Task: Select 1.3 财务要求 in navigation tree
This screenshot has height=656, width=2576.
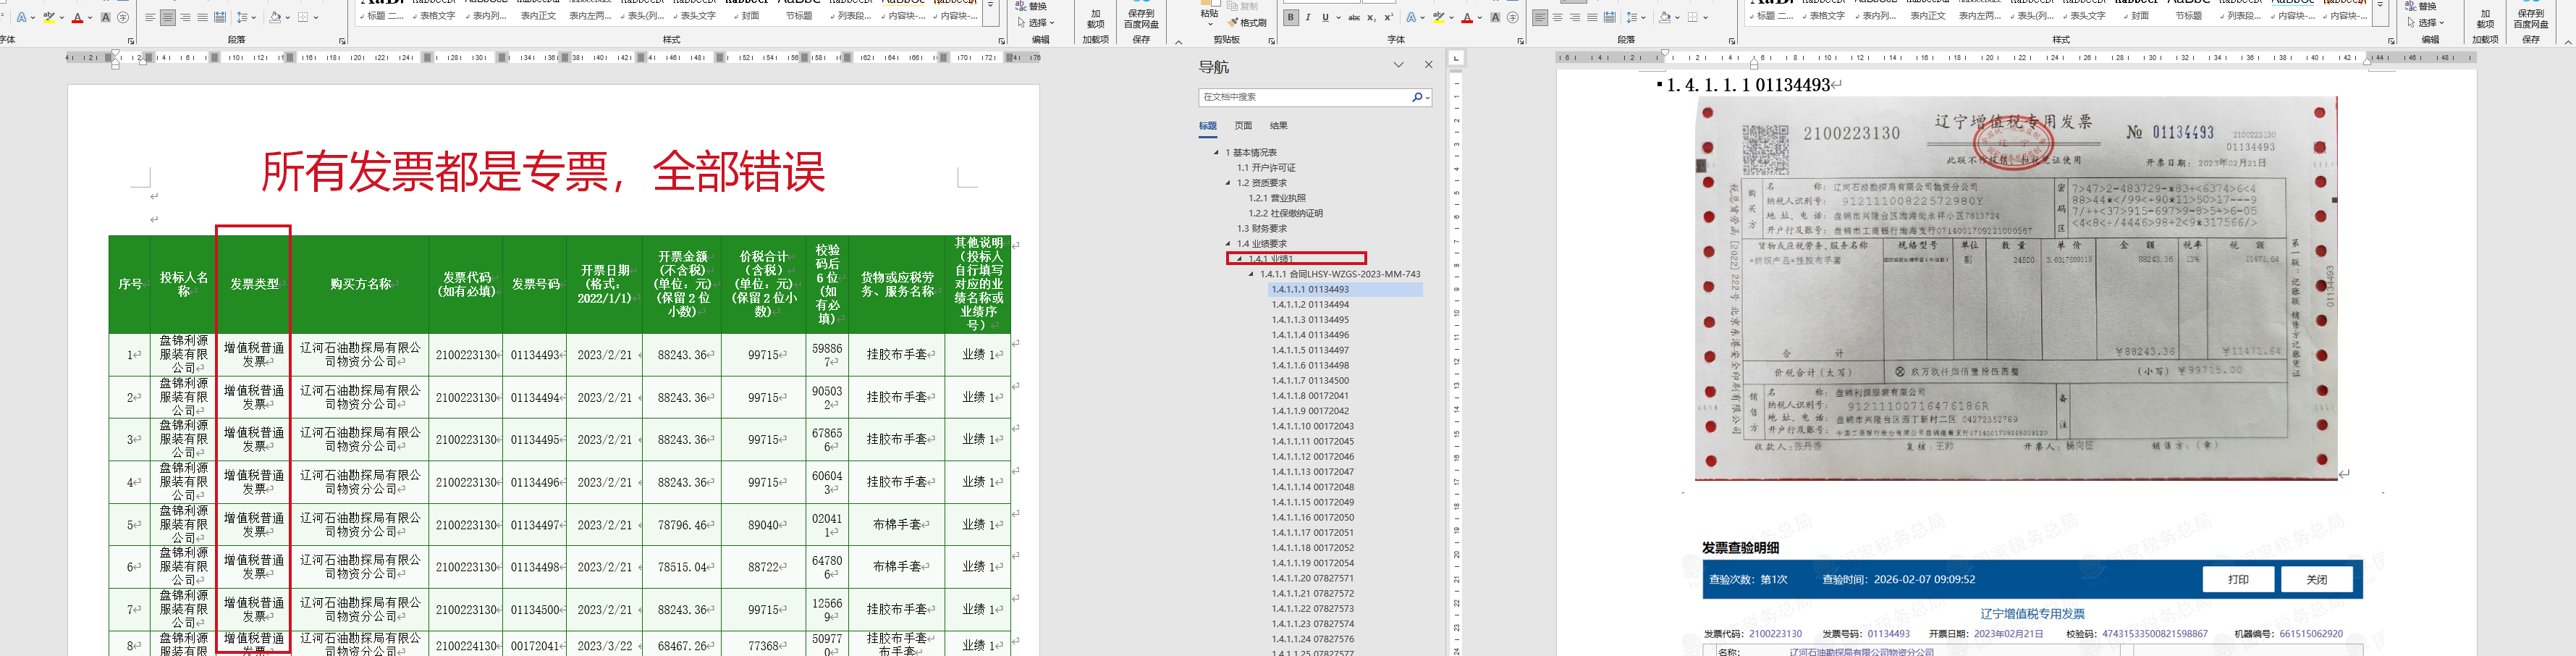Action: [x=1262, y=229]
